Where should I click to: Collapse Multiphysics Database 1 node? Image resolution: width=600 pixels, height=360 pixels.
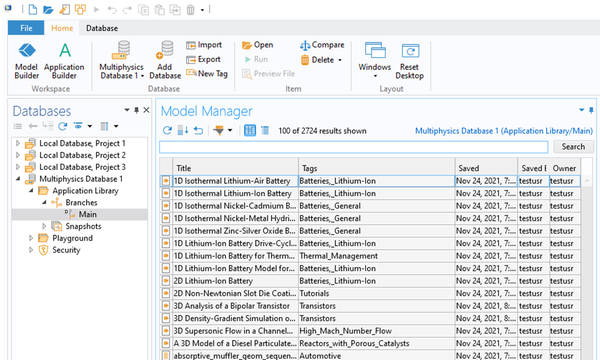click(18, 179)
